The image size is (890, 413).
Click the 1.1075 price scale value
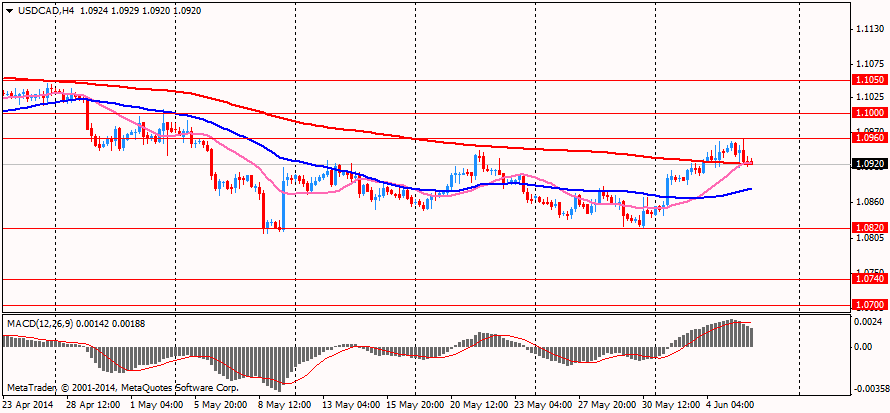coord(871,64)
